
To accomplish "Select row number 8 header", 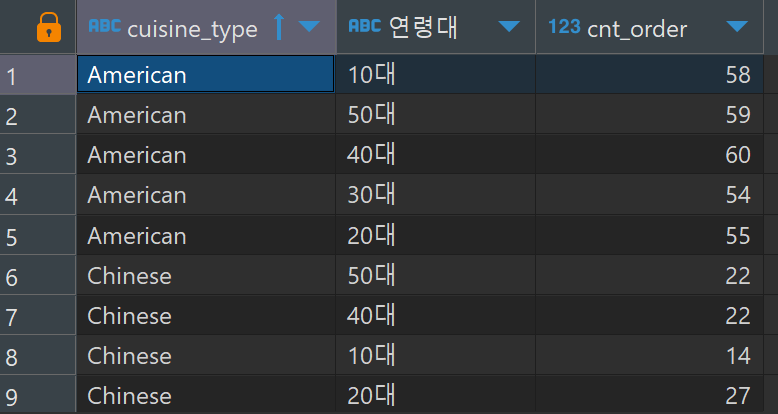I will [x=38, y=356].
